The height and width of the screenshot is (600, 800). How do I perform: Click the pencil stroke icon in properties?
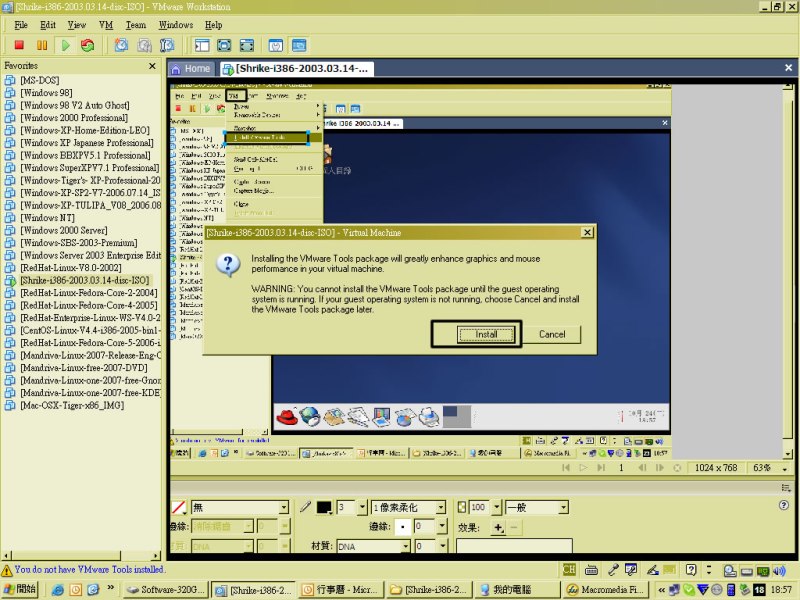click(x=305, y=507)
